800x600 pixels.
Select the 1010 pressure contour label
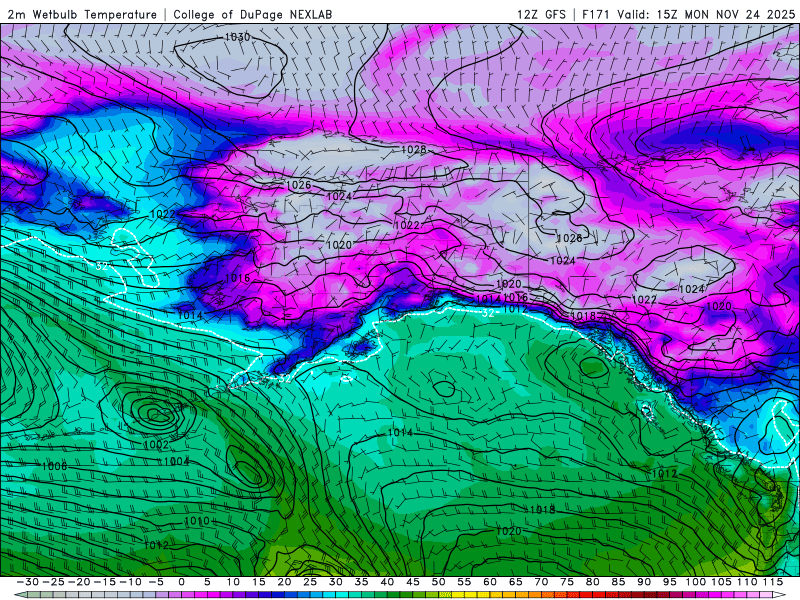197,521
